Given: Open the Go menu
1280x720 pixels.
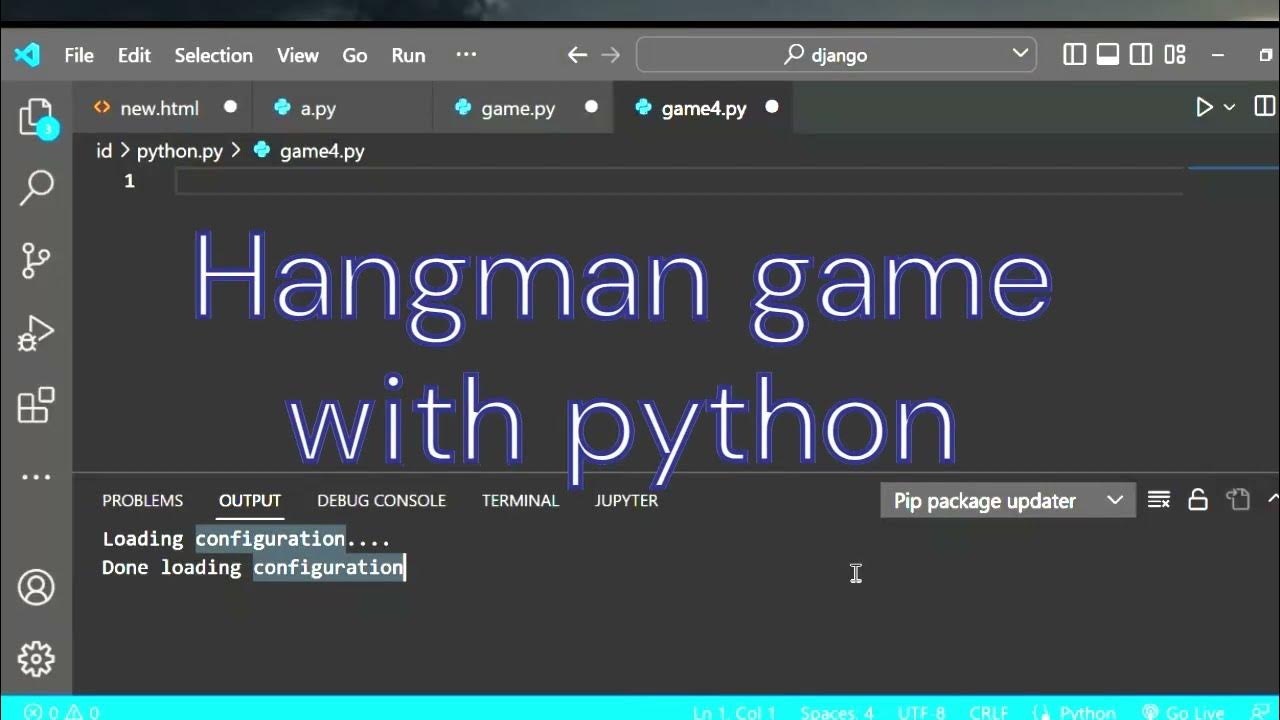Looking at the screenshot, I should [355, 55].
